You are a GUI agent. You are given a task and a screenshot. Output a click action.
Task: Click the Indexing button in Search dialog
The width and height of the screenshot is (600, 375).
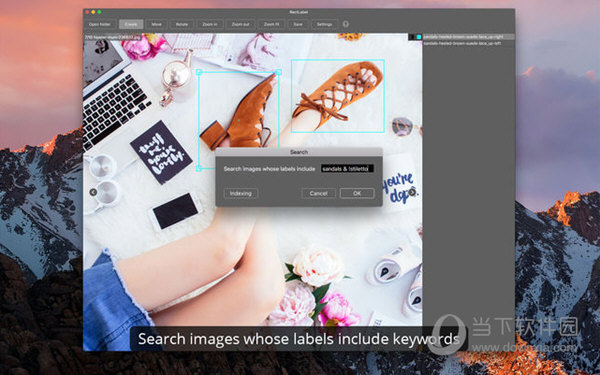pos(241,193)
